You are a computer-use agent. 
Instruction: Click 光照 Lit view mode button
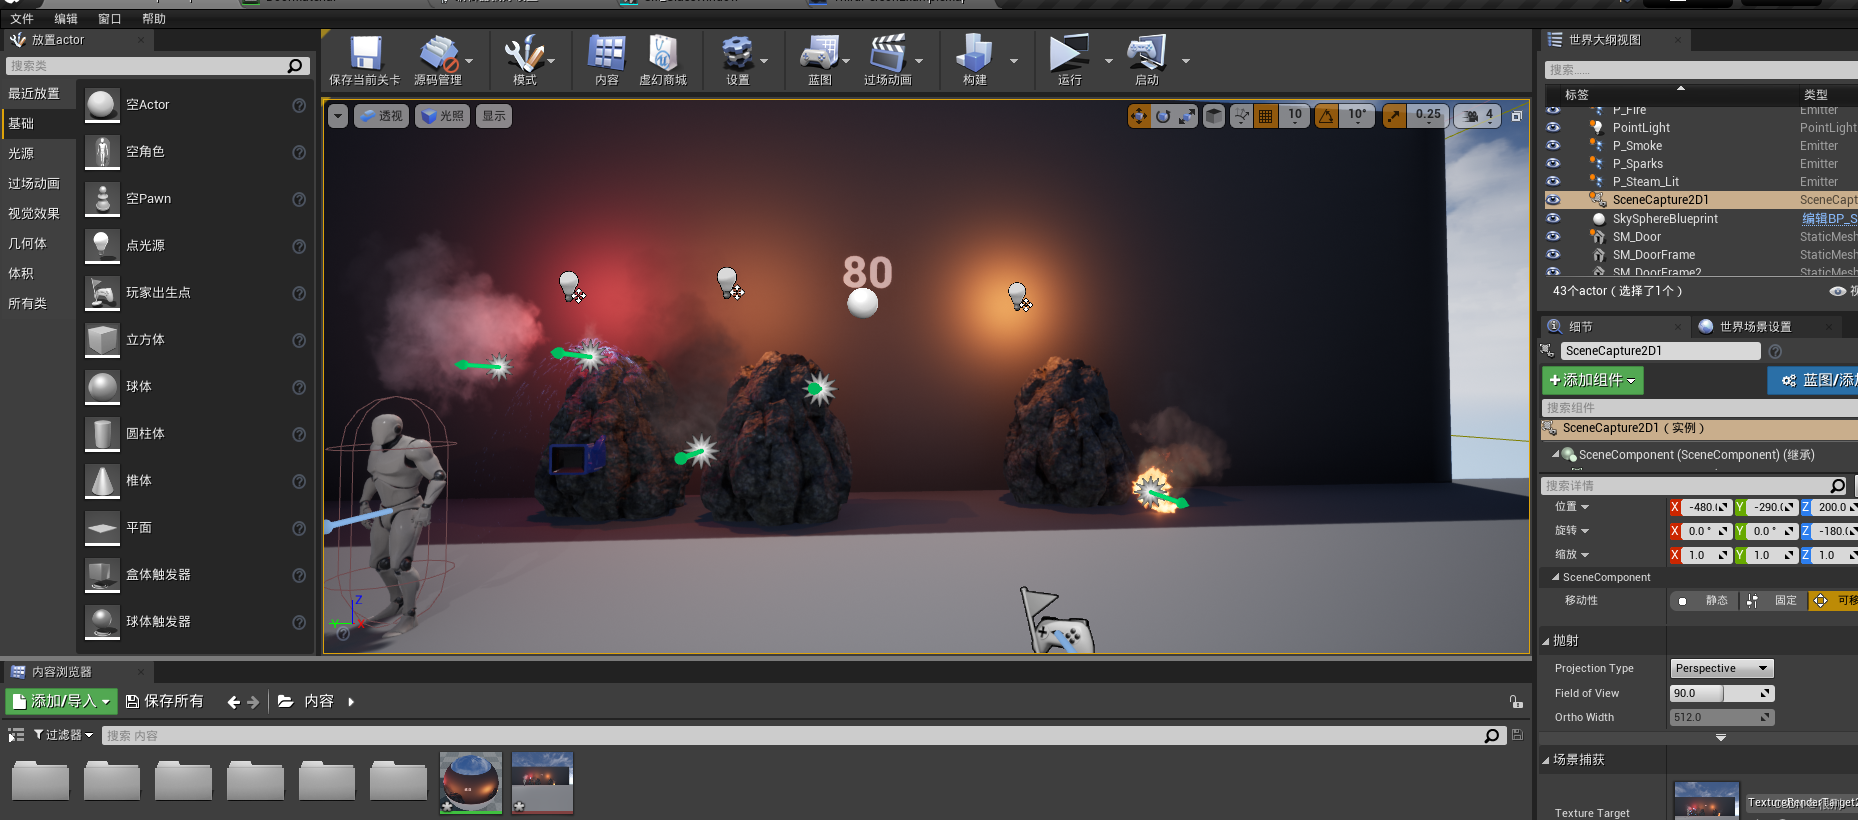click(442, 116)
